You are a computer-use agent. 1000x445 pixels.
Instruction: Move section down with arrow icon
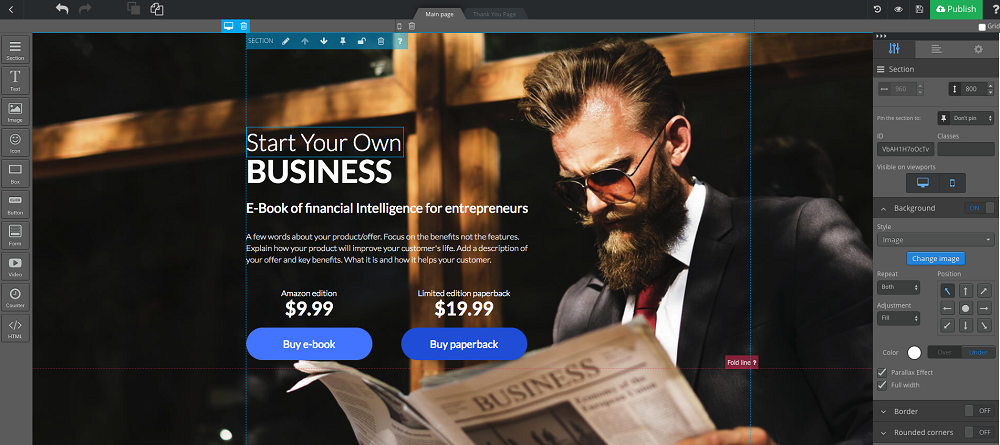[324, 41]
